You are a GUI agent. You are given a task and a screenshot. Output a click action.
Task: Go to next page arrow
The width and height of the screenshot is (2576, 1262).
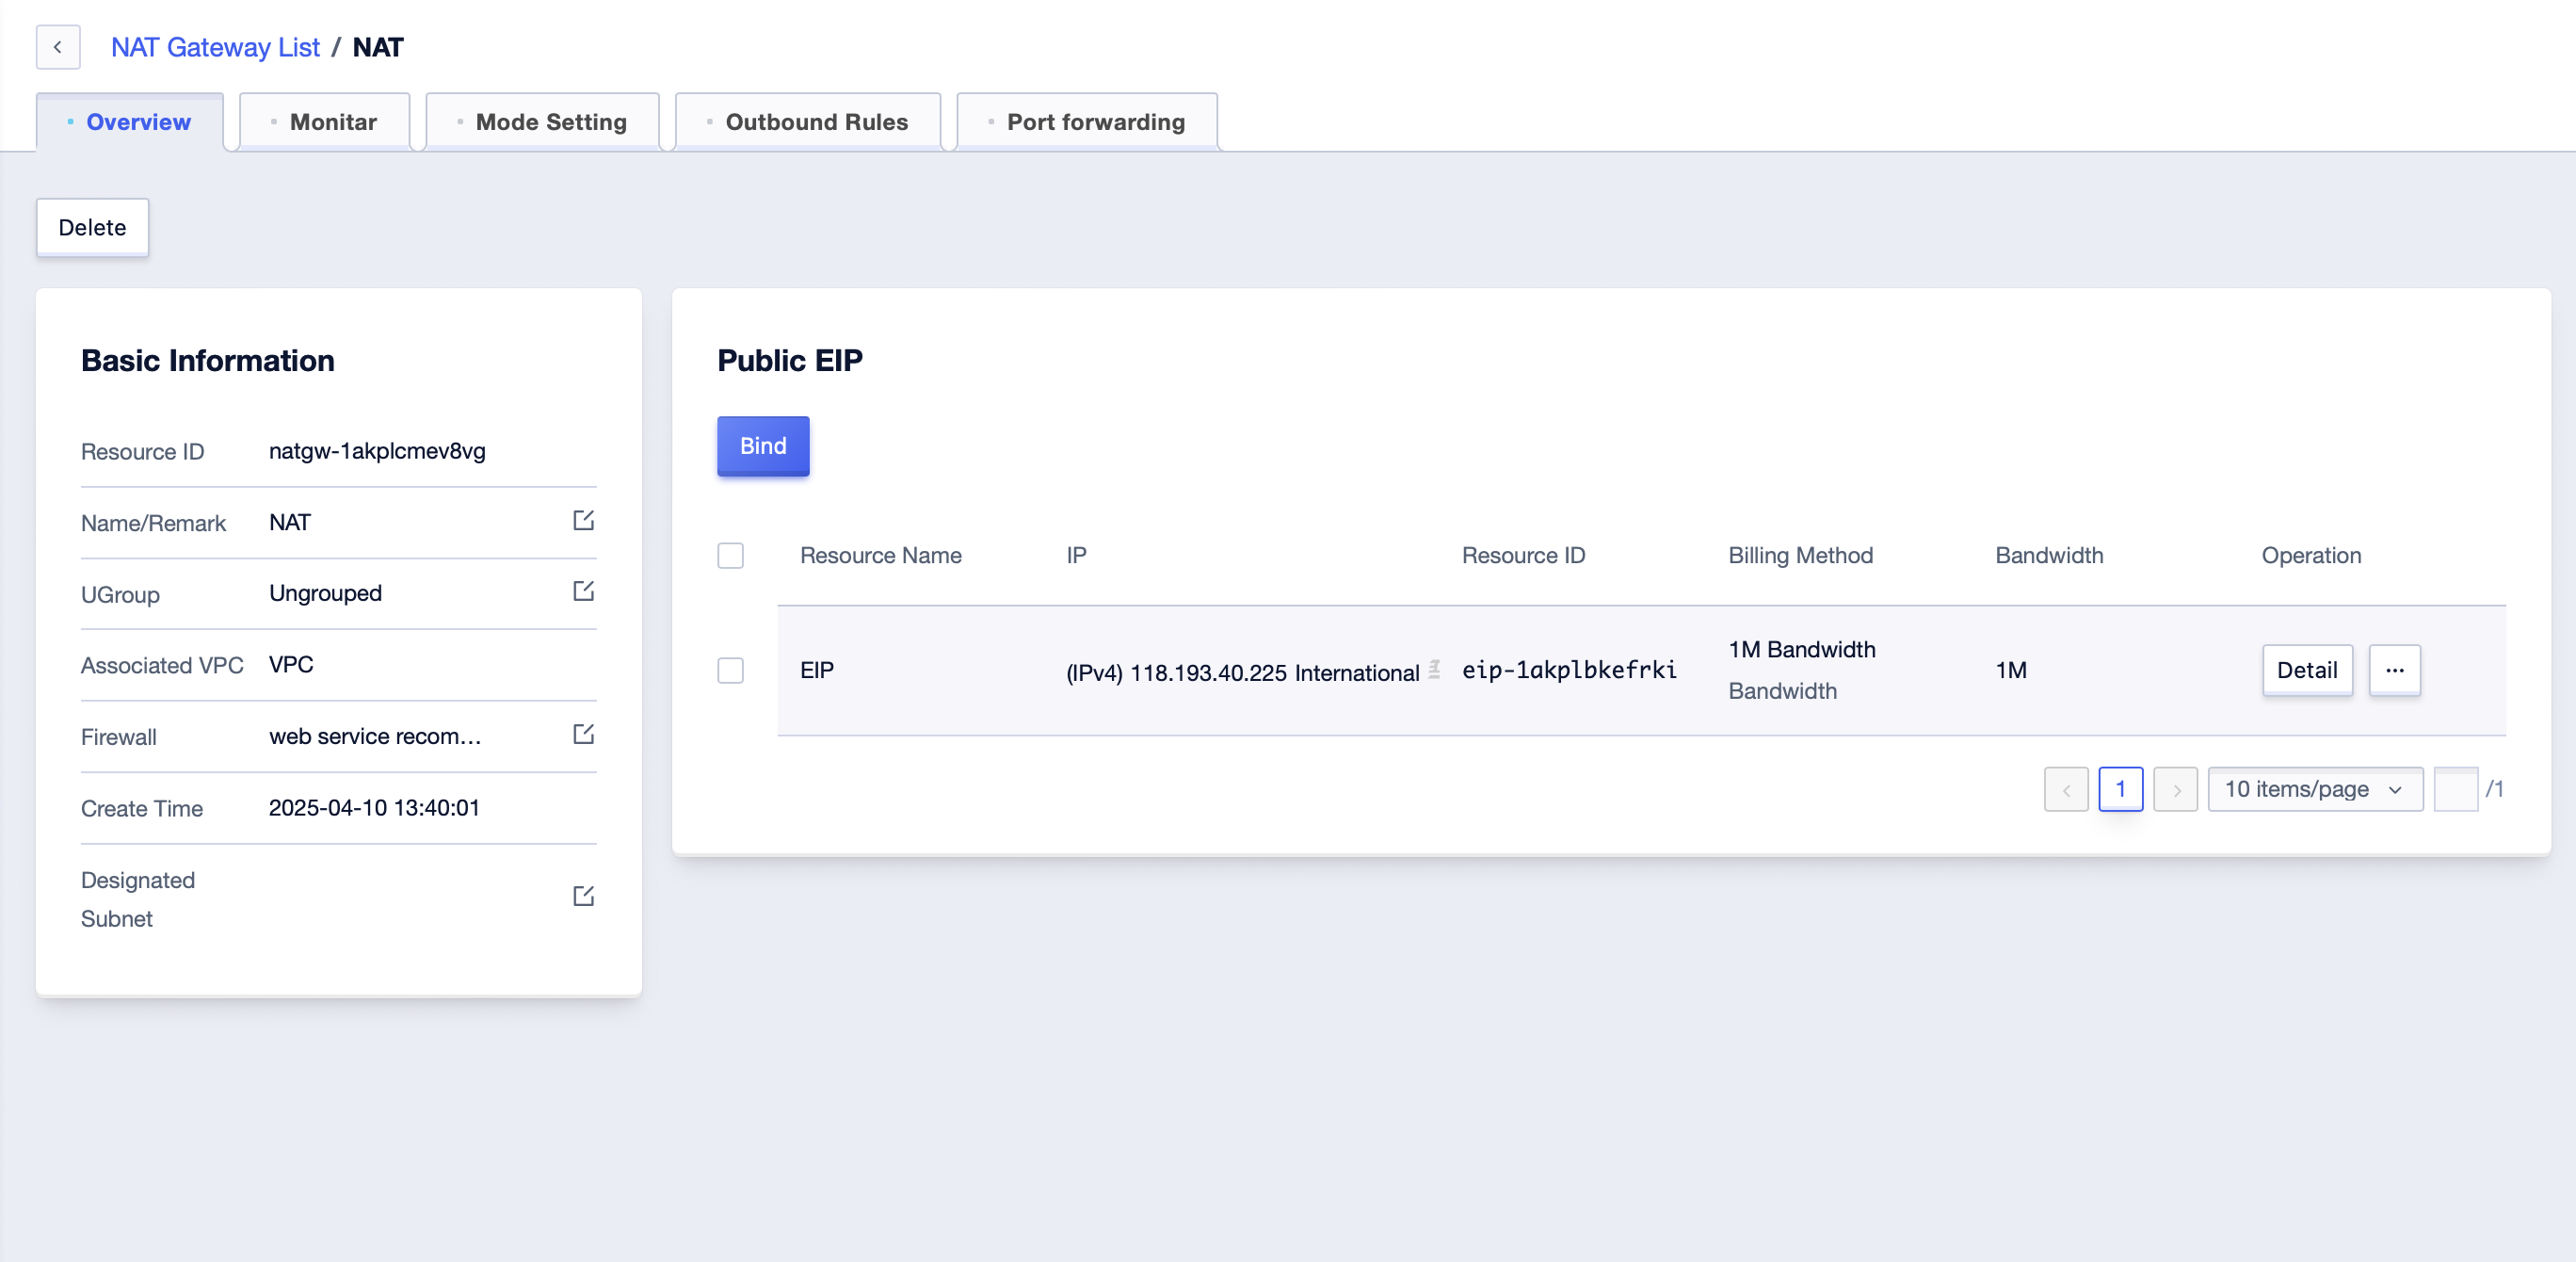click(2175, 789)
